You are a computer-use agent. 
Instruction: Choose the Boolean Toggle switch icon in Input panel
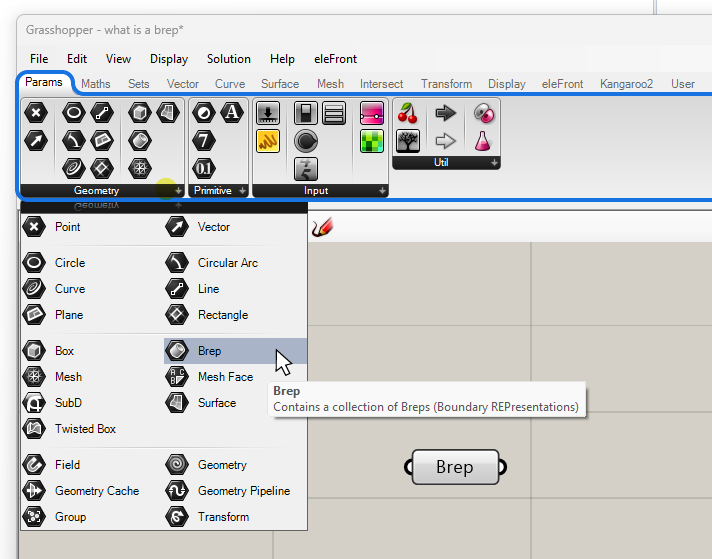(x=306, y=113)
